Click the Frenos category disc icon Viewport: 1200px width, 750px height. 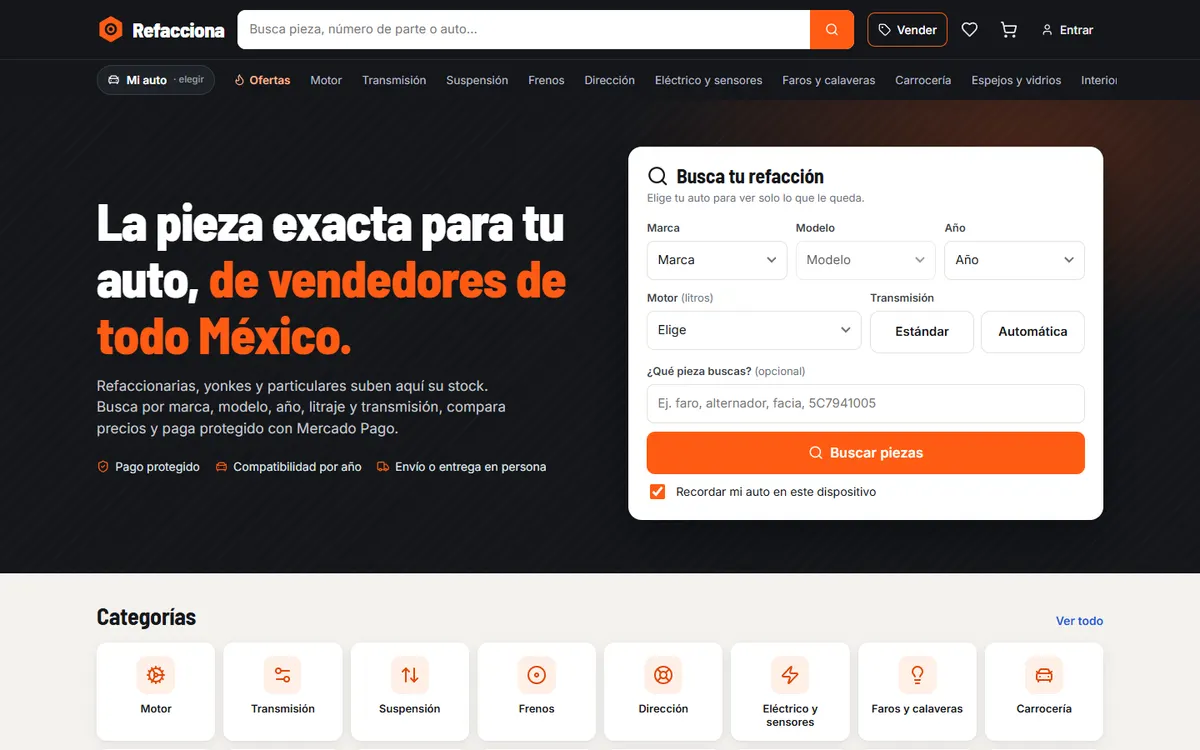point(537,675)
